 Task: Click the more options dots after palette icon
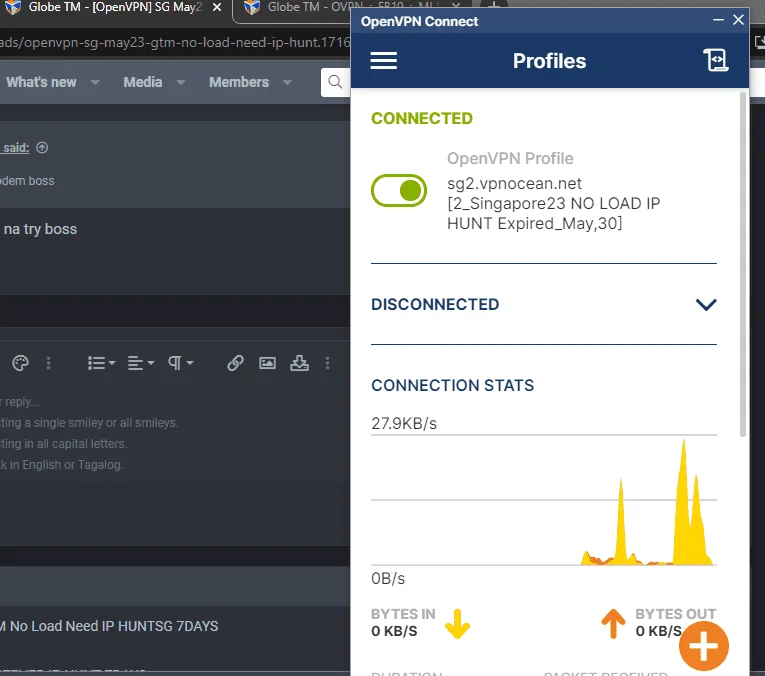tap(48, 363)
